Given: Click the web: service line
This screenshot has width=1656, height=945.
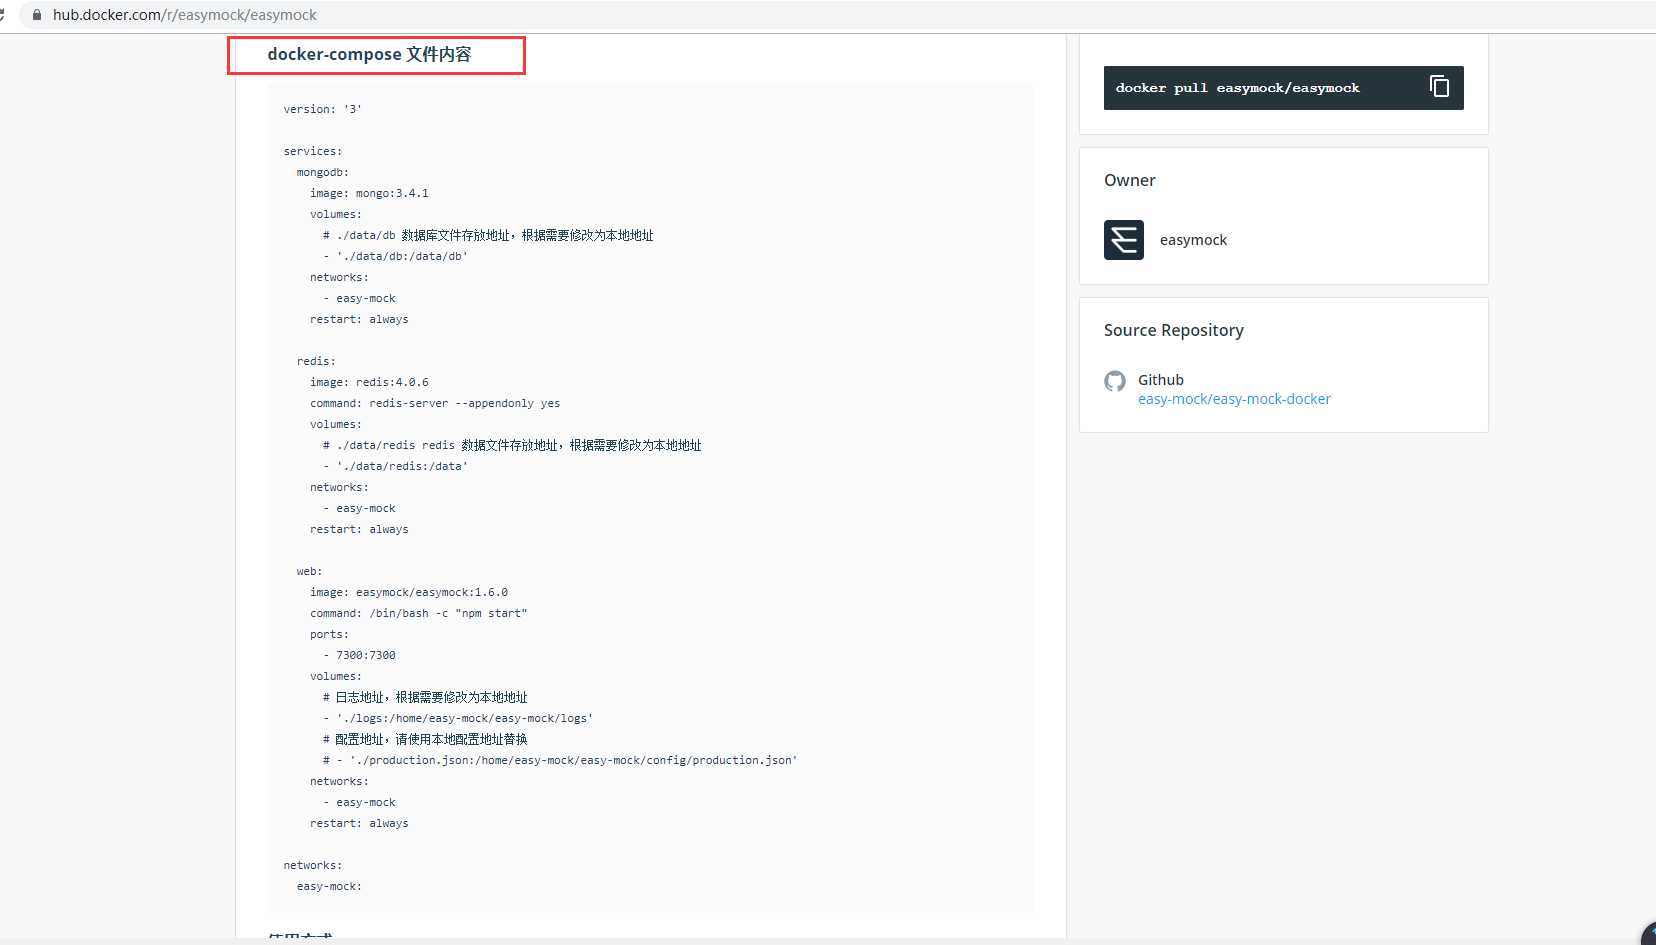Looking at the screenshot, I should (x=309, y=571).
